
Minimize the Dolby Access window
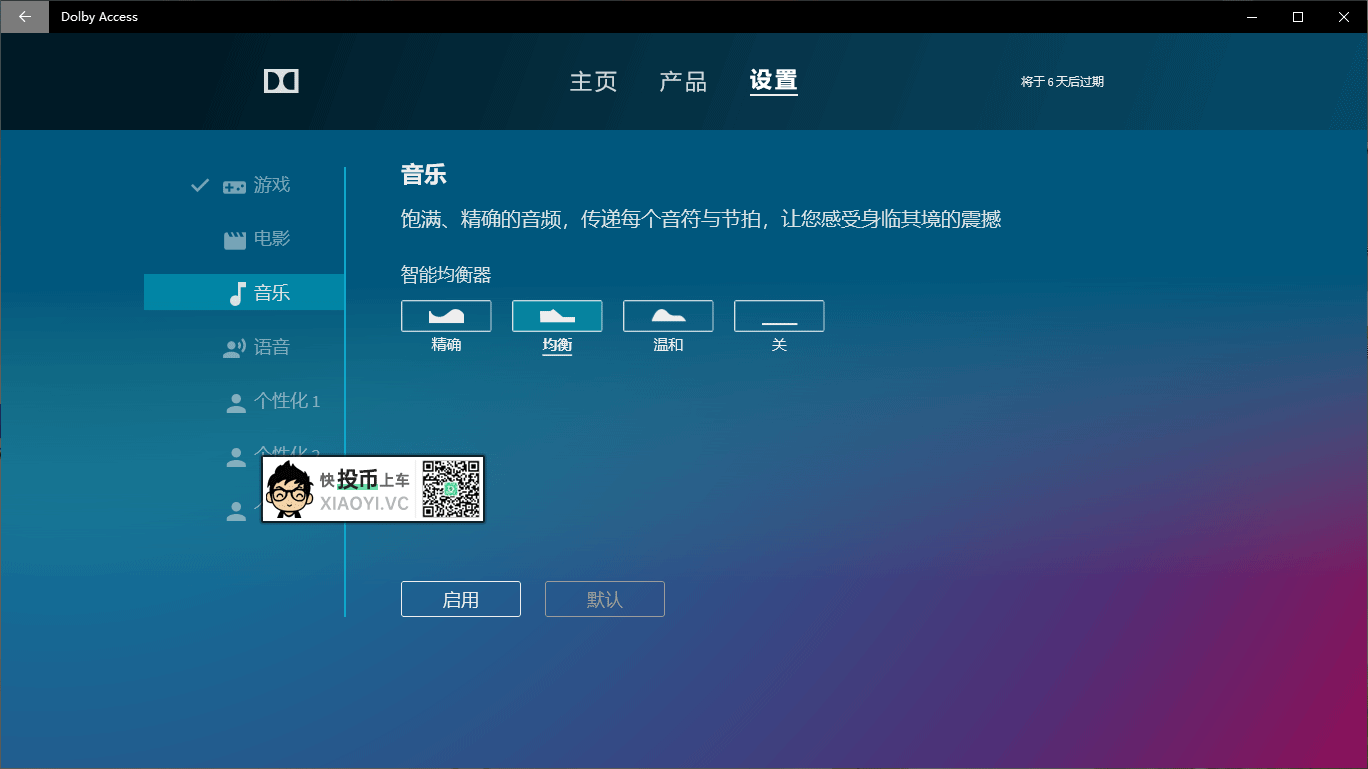(x=1252, y=16)
